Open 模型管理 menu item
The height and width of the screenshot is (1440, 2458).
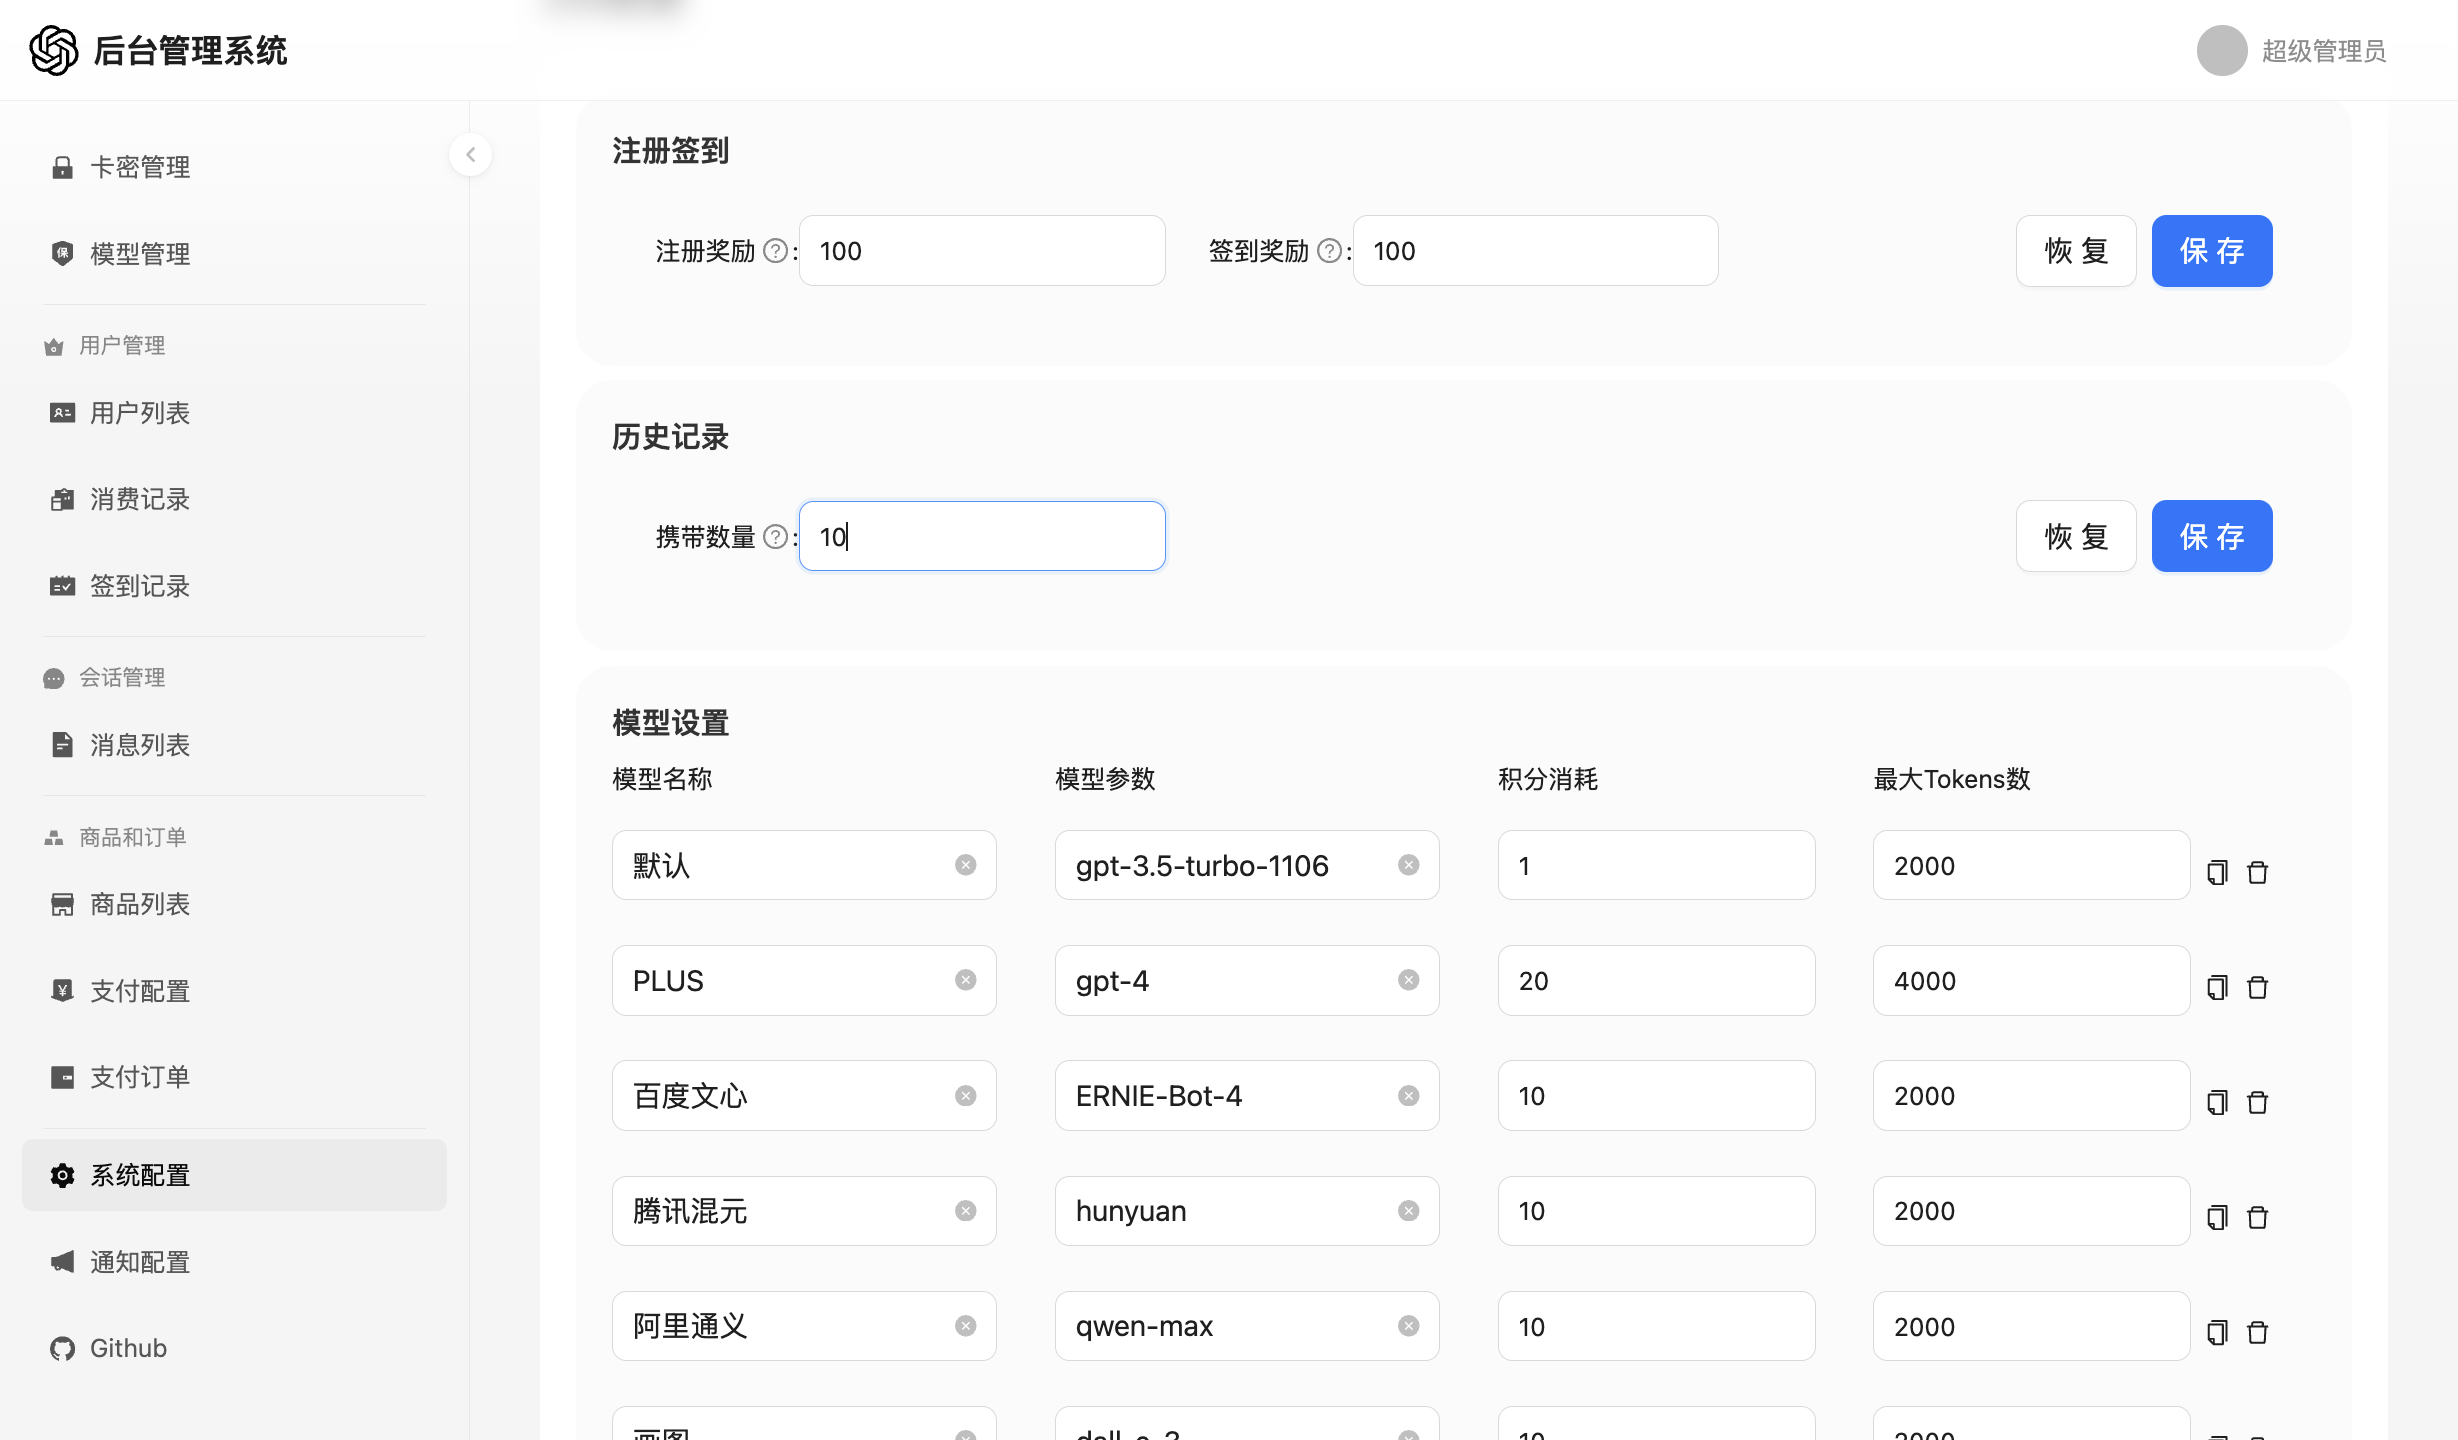pos(140,254)
